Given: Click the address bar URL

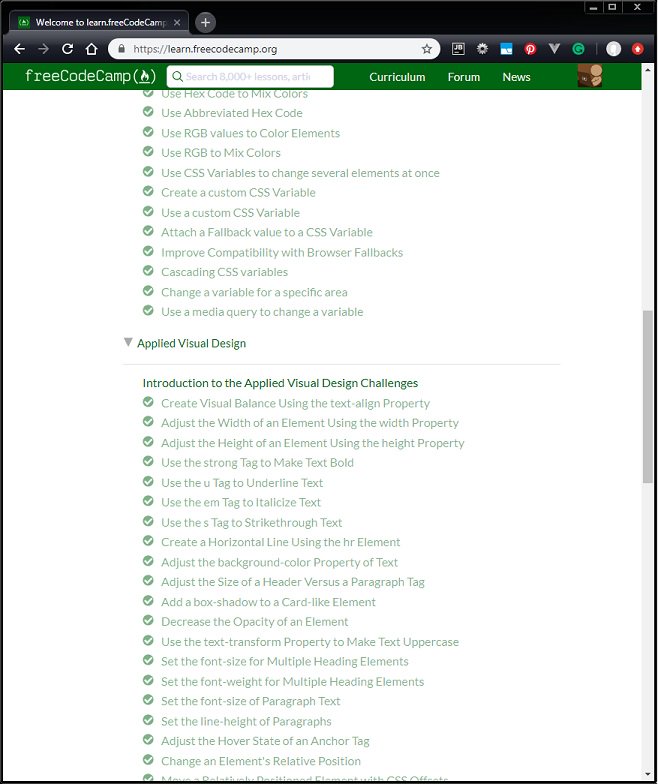Looking at the screenshot, I should pyautogui.click(x=205, y=49).
